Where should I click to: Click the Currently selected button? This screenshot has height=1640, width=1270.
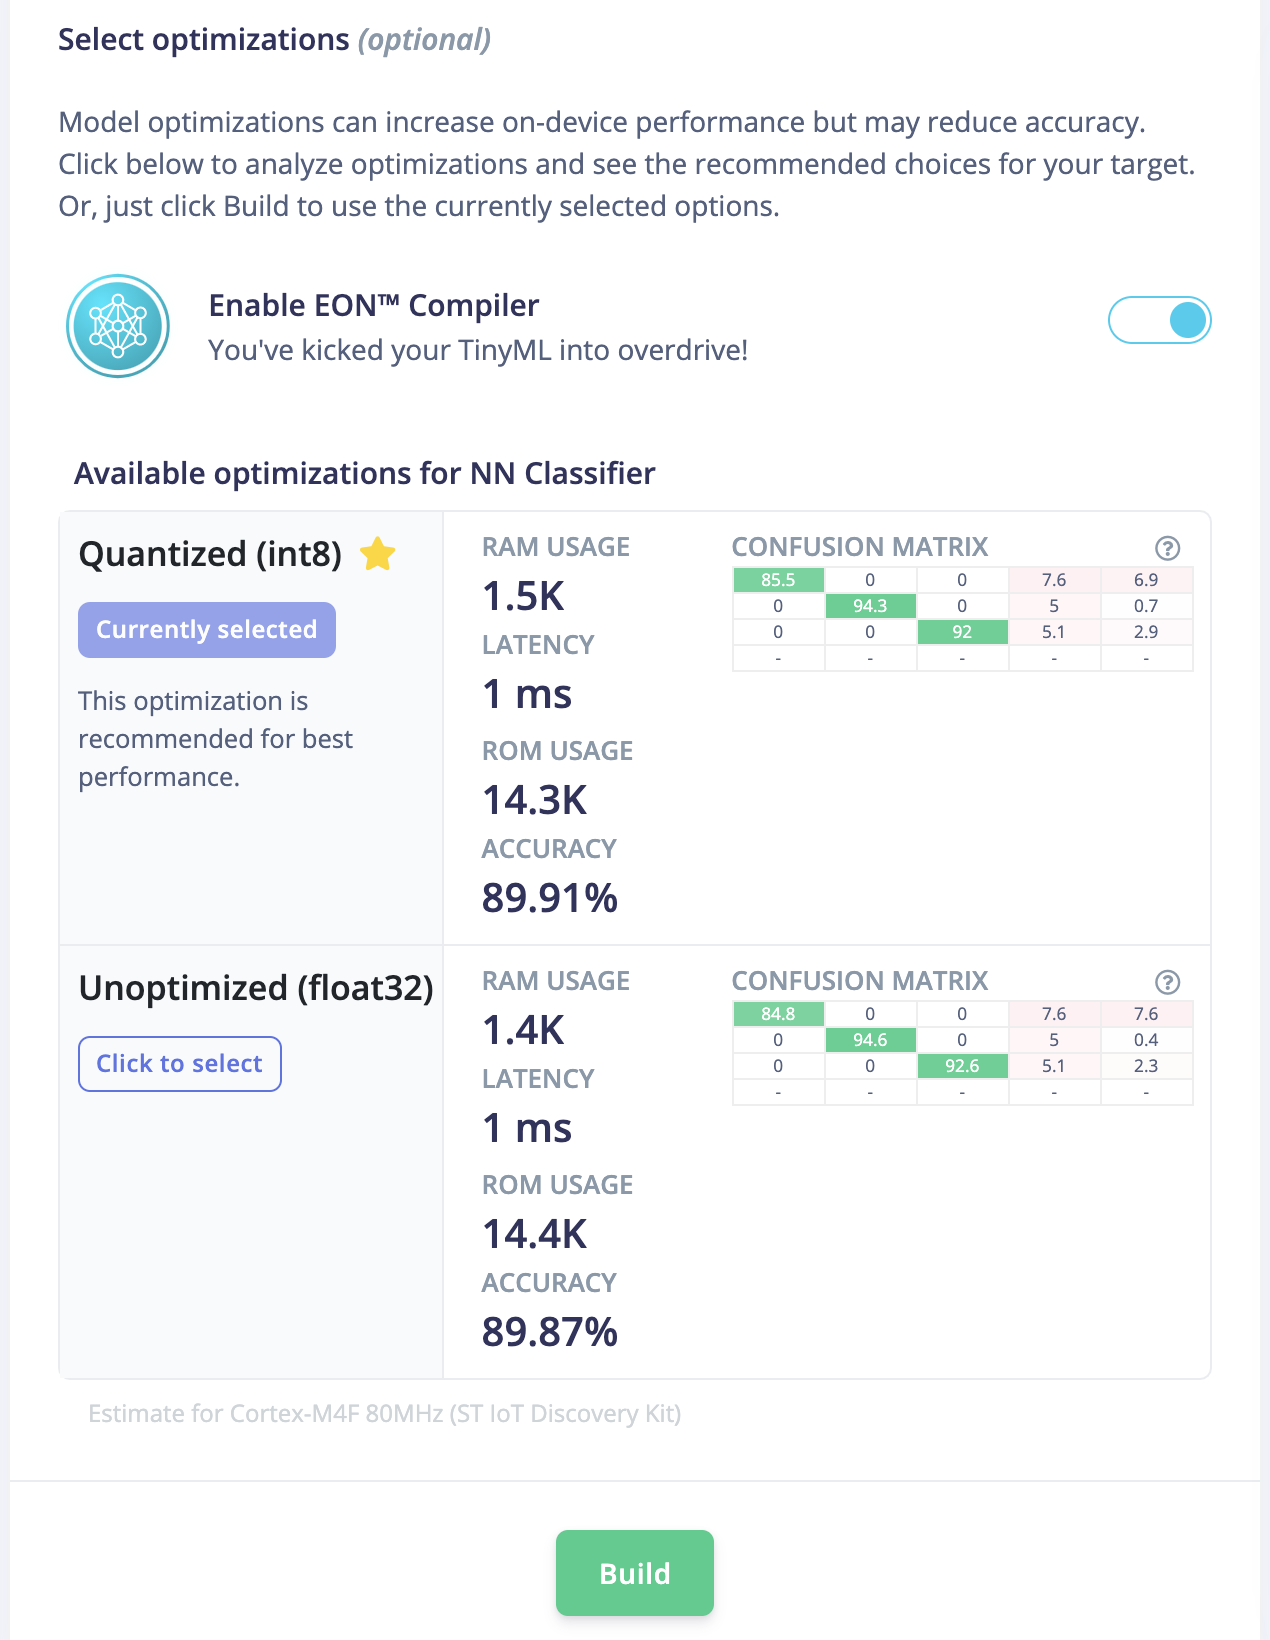(207, 630)
